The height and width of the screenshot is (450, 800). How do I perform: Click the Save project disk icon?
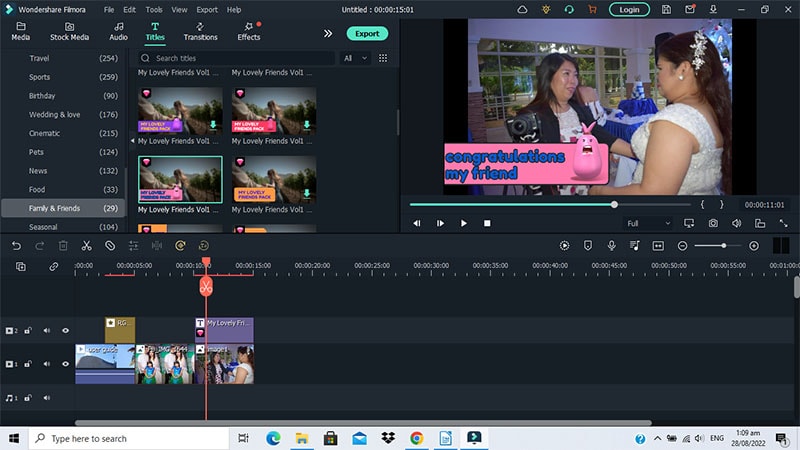pyautogui.click(x=666, y=9)
